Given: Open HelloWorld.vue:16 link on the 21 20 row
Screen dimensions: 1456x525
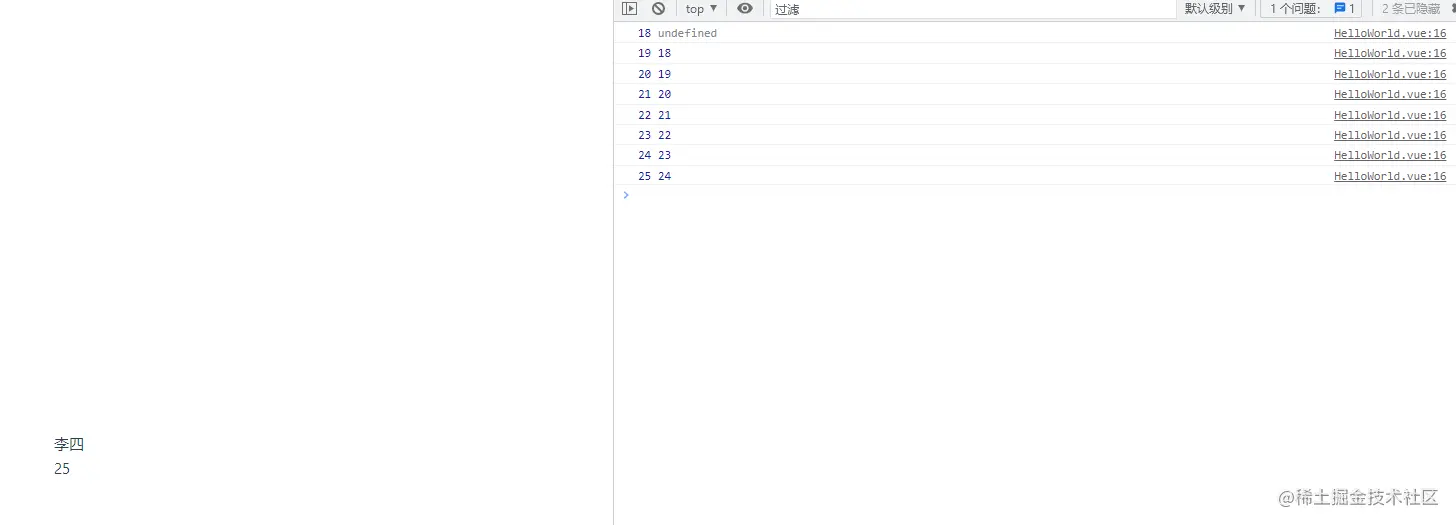Looking at the screenshot, I should coord(1389,94).
